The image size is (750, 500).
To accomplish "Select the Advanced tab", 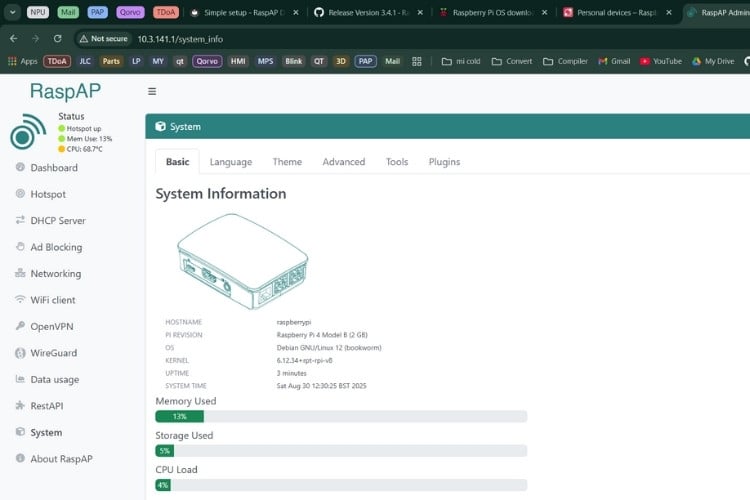I will click(x=343, y=162).
